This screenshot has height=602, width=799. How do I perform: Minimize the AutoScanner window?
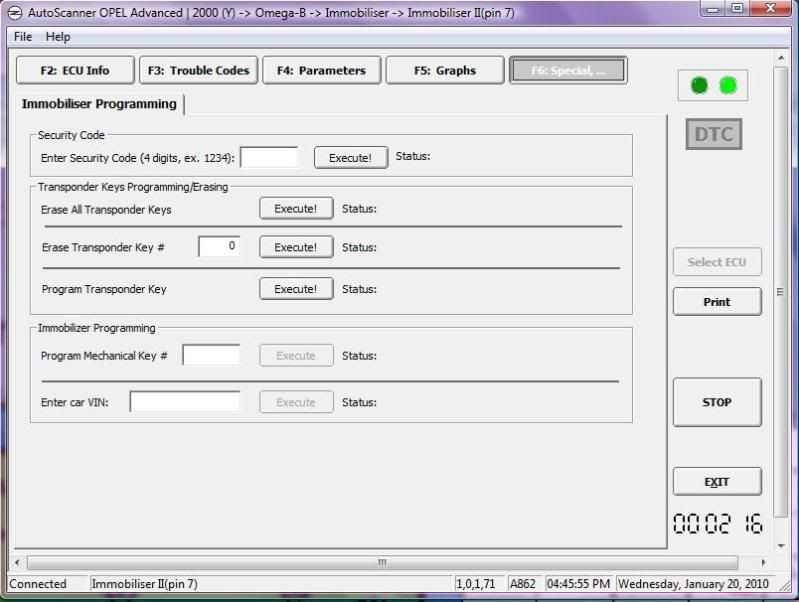click(x=713, y=9)
